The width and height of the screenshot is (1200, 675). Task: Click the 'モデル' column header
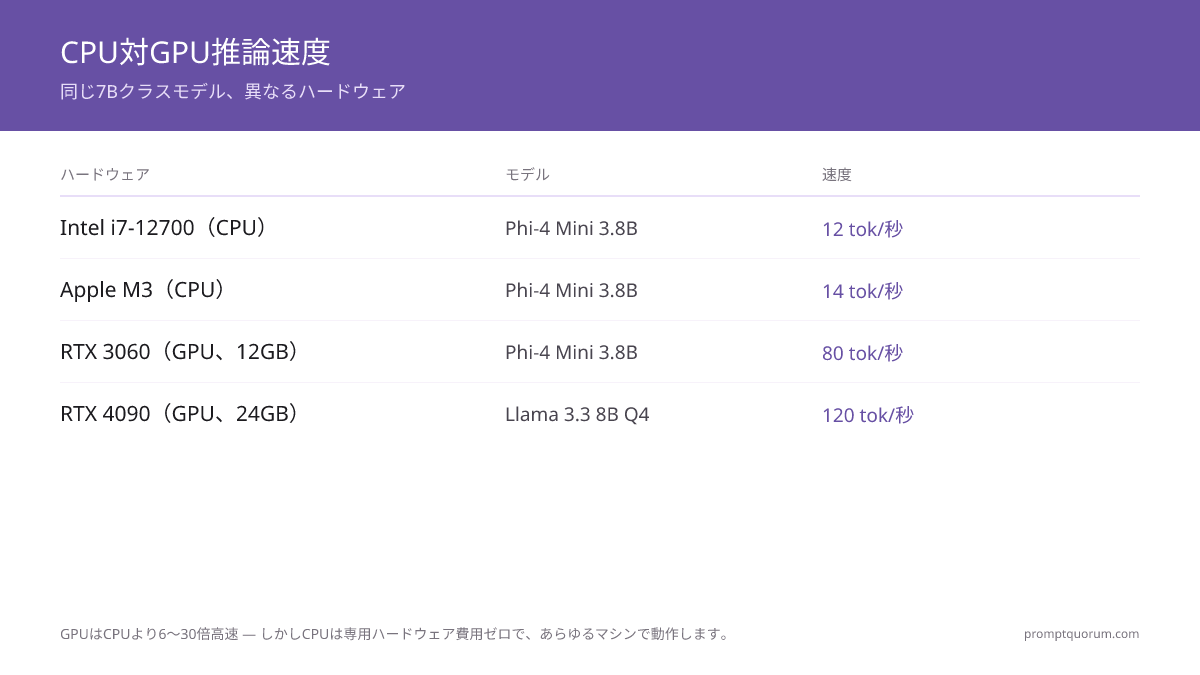pos(527,174)
